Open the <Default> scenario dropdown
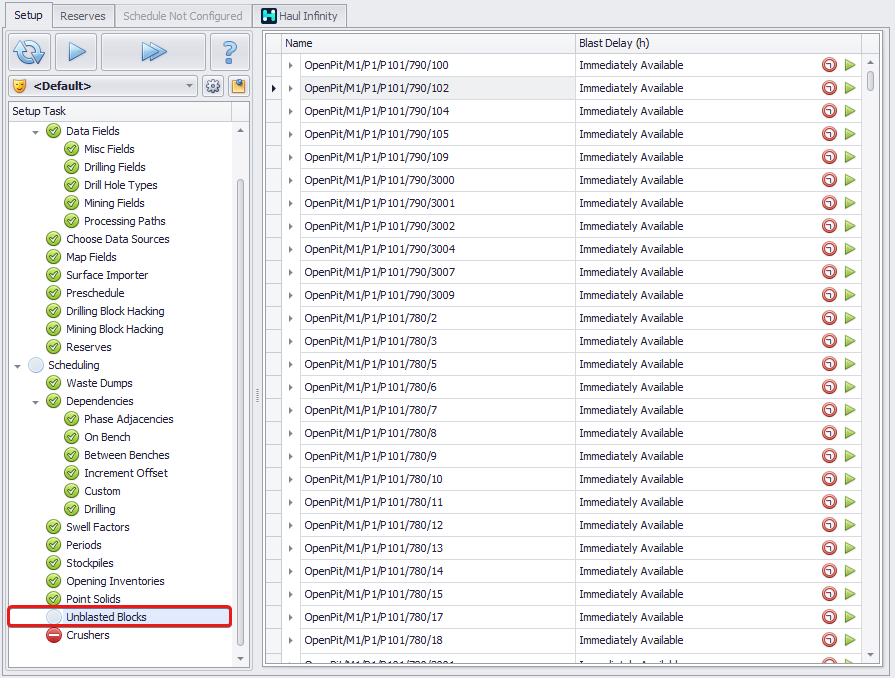Image resolution: width=895 pixels, height=678 pixels. [103, 86]
